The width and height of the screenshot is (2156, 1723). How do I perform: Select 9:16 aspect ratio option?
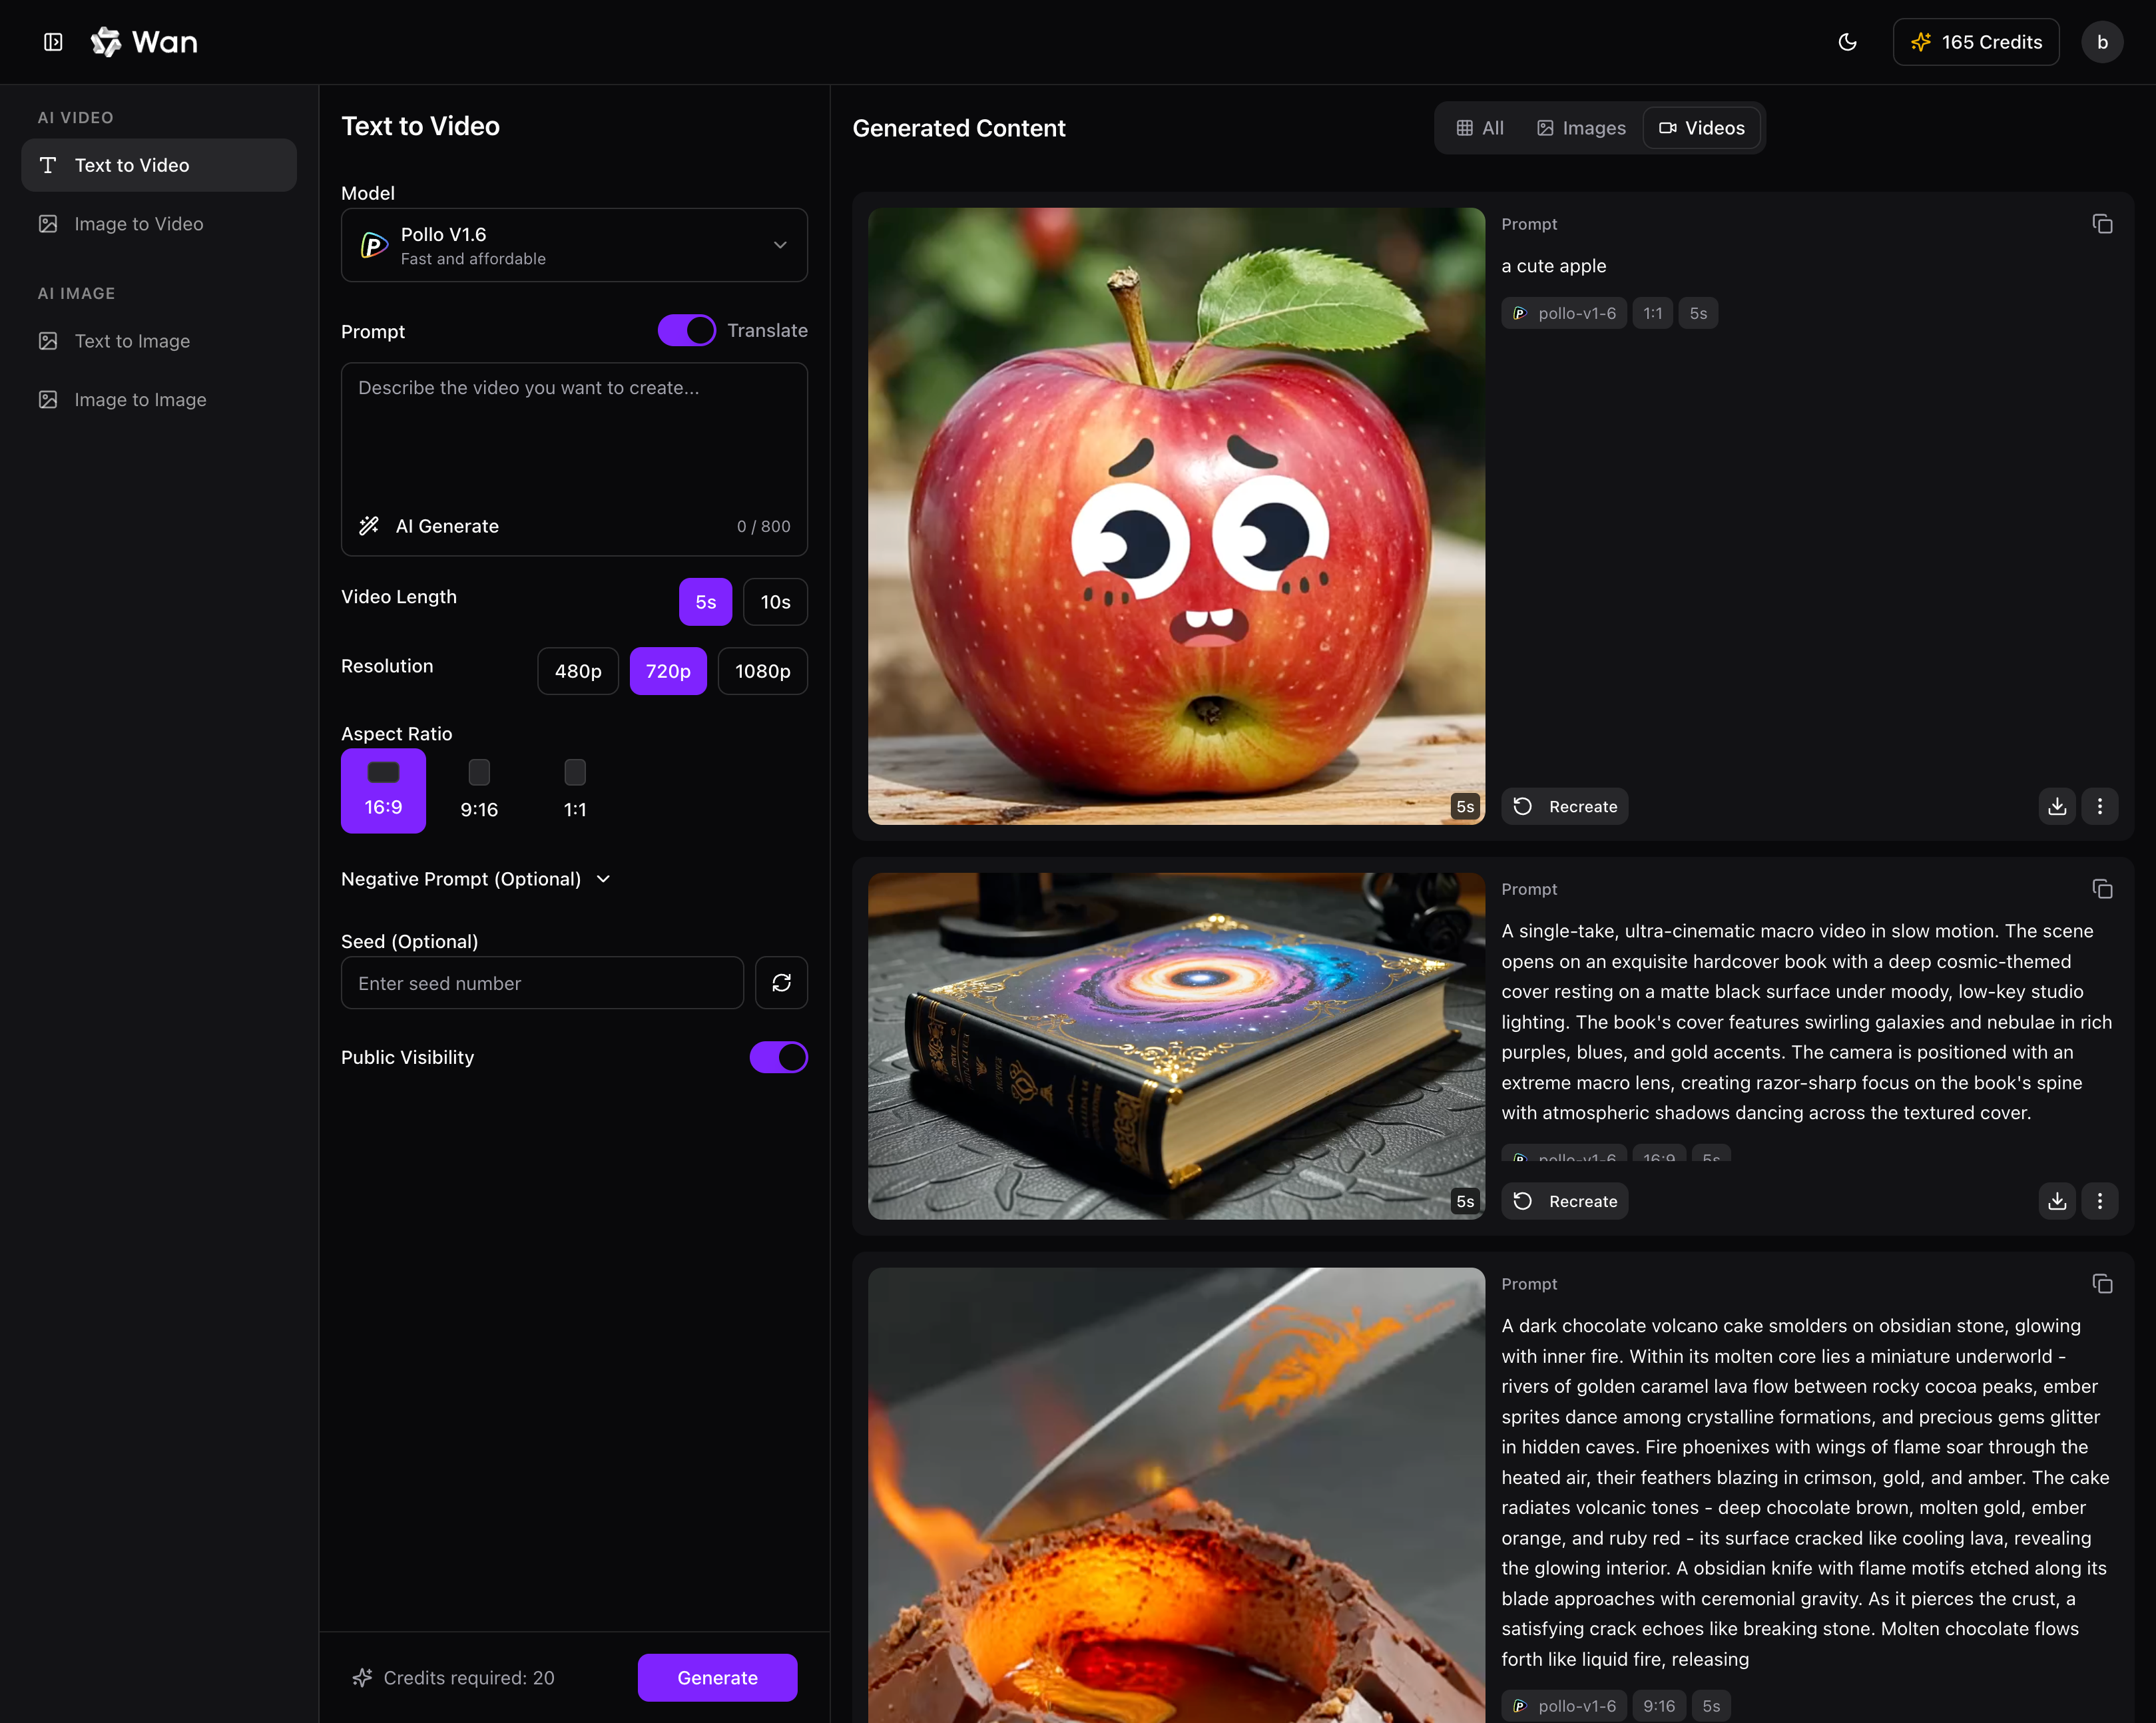coord(479,790)
